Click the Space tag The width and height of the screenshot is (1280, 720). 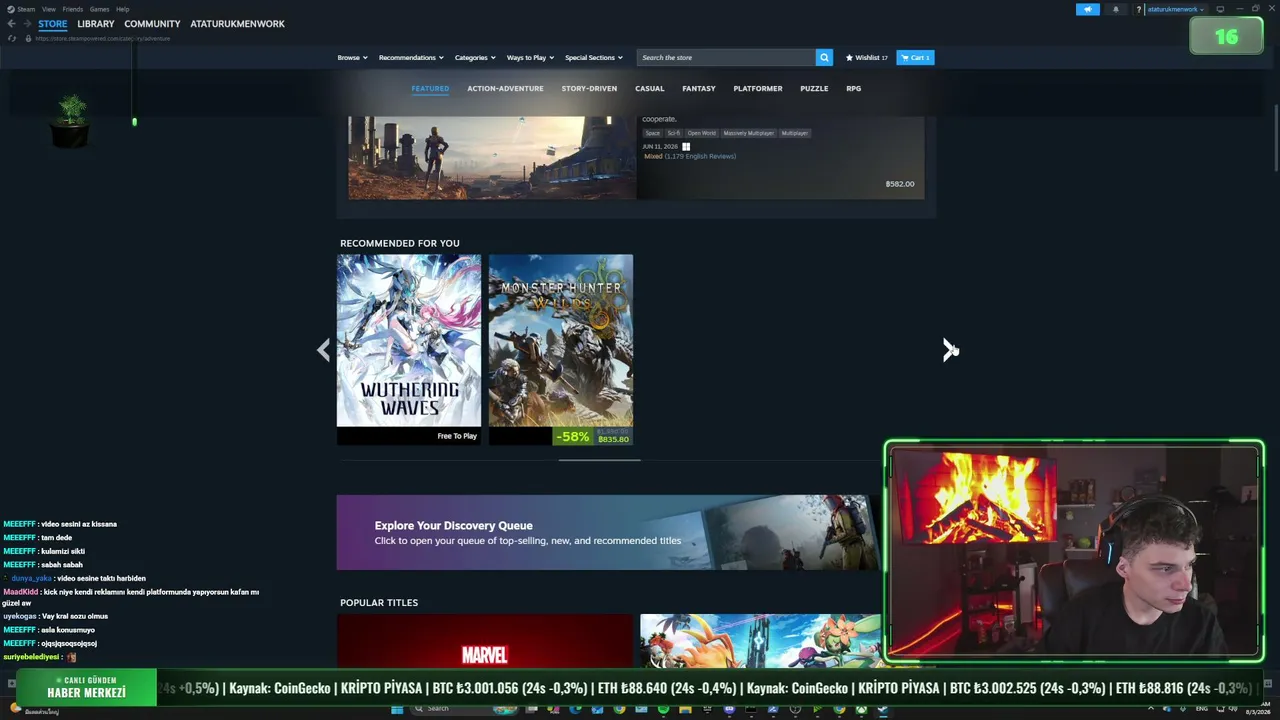652,133
